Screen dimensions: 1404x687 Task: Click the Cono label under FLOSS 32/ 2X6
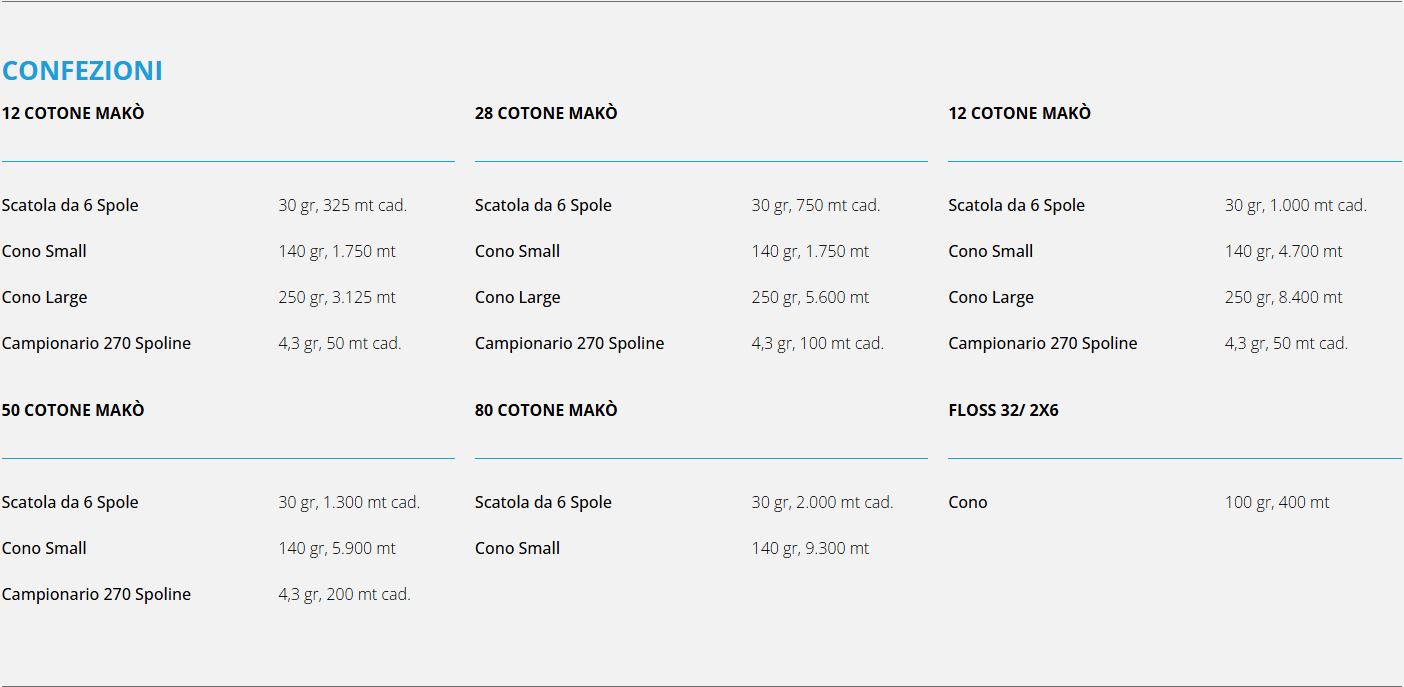click(967, 502)
